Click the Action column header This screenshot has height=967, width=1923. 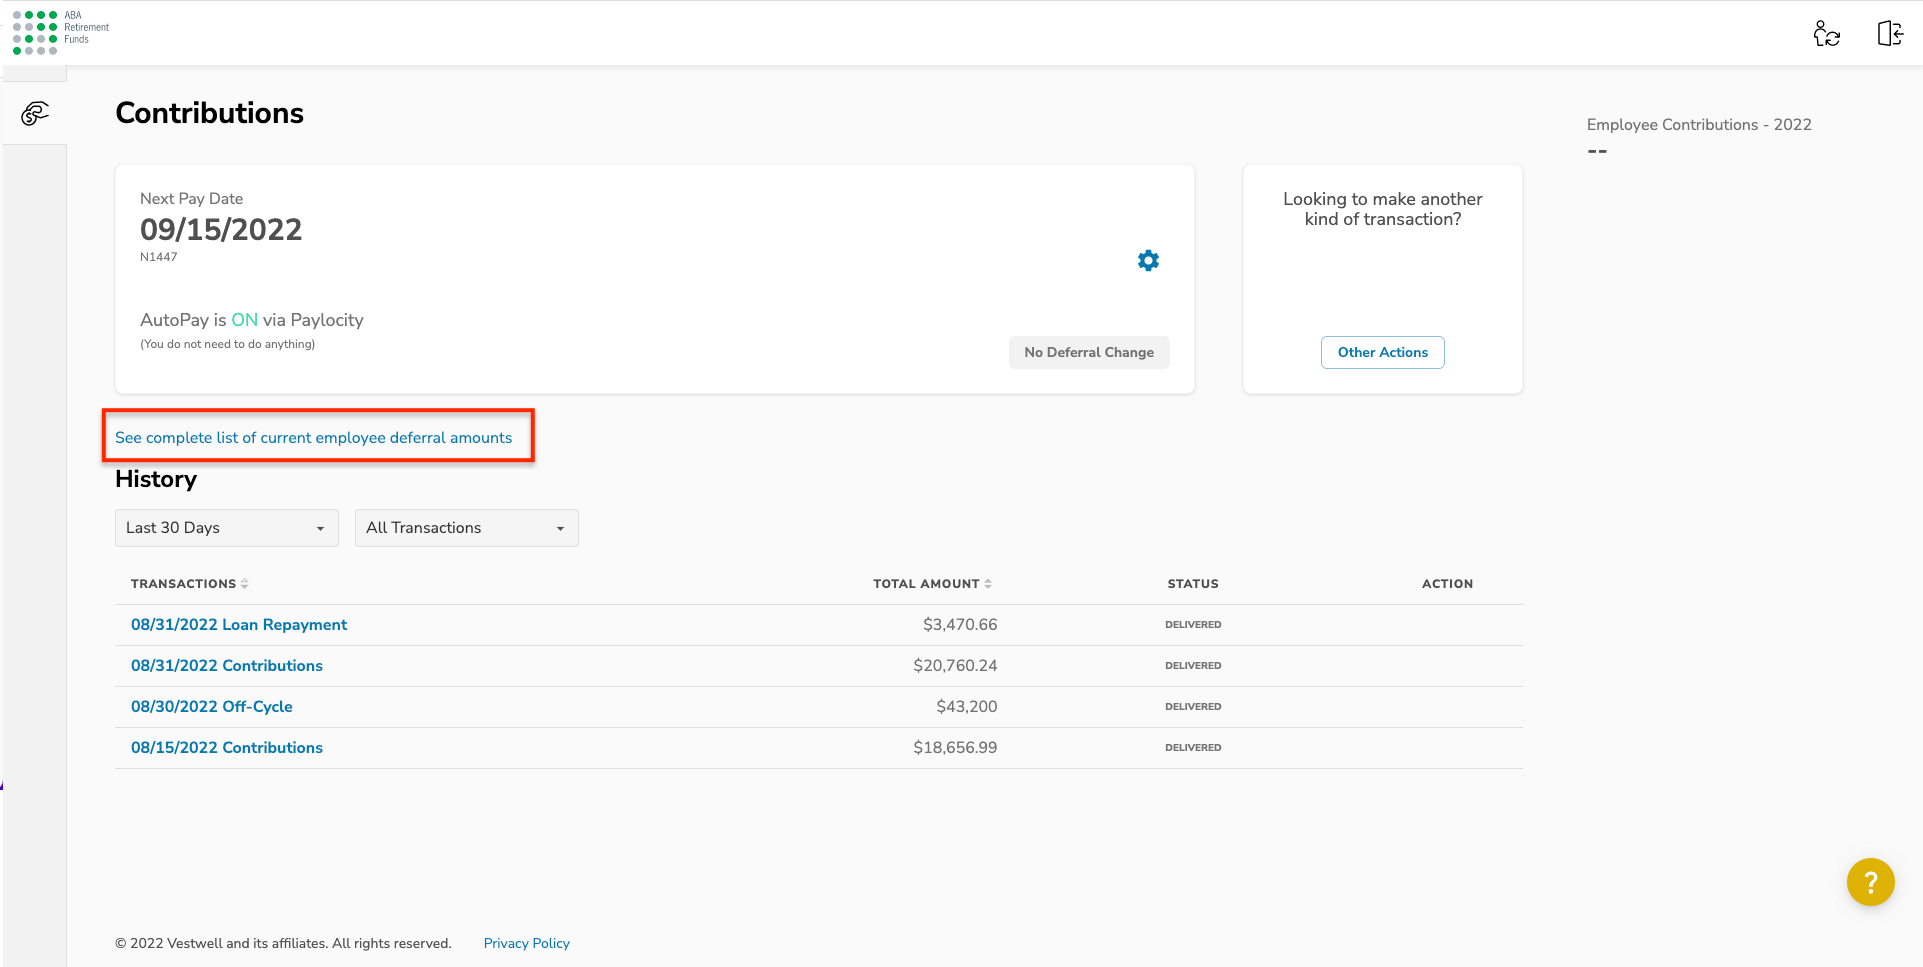(x=1447, y=584)
